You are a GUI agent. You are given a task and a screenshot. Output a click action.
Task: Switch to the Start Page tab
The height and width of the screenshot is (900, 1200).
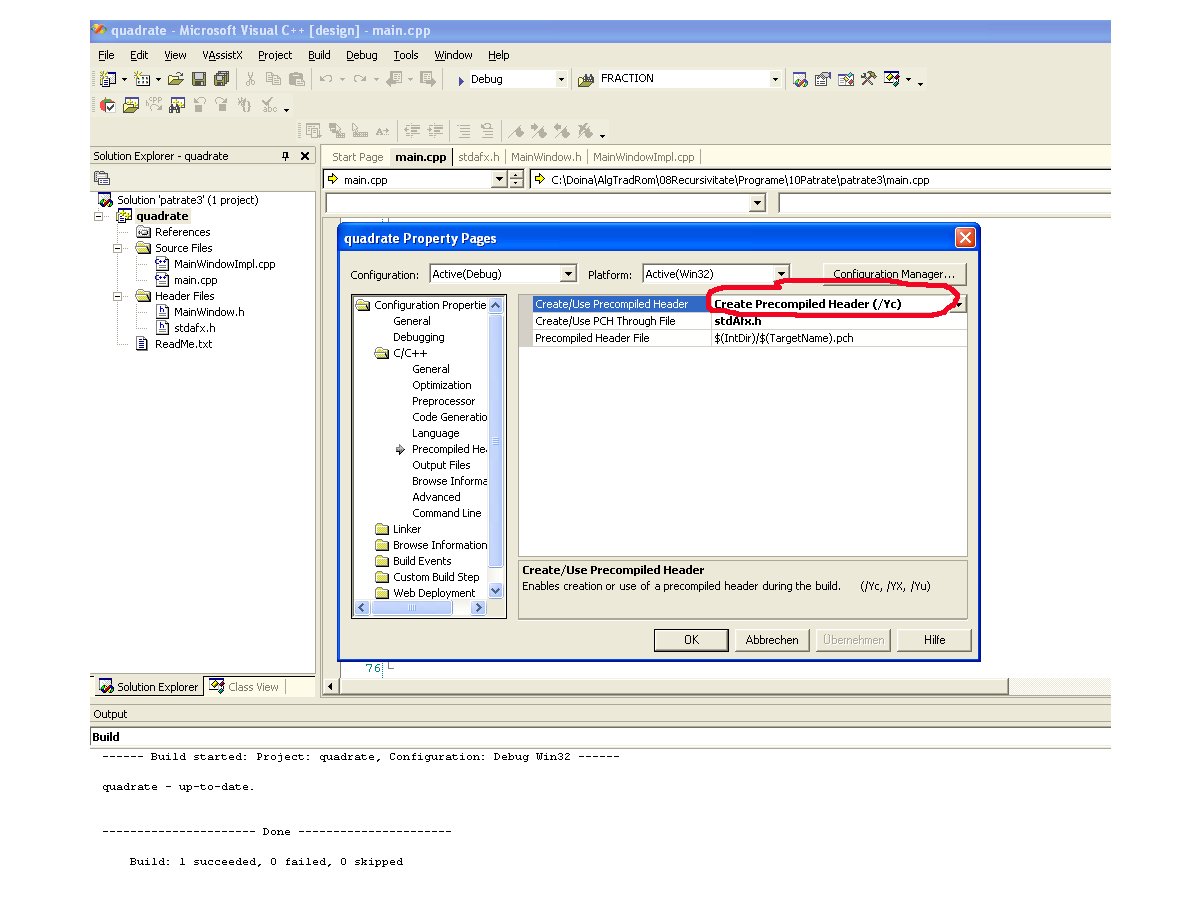click(357, 157)
